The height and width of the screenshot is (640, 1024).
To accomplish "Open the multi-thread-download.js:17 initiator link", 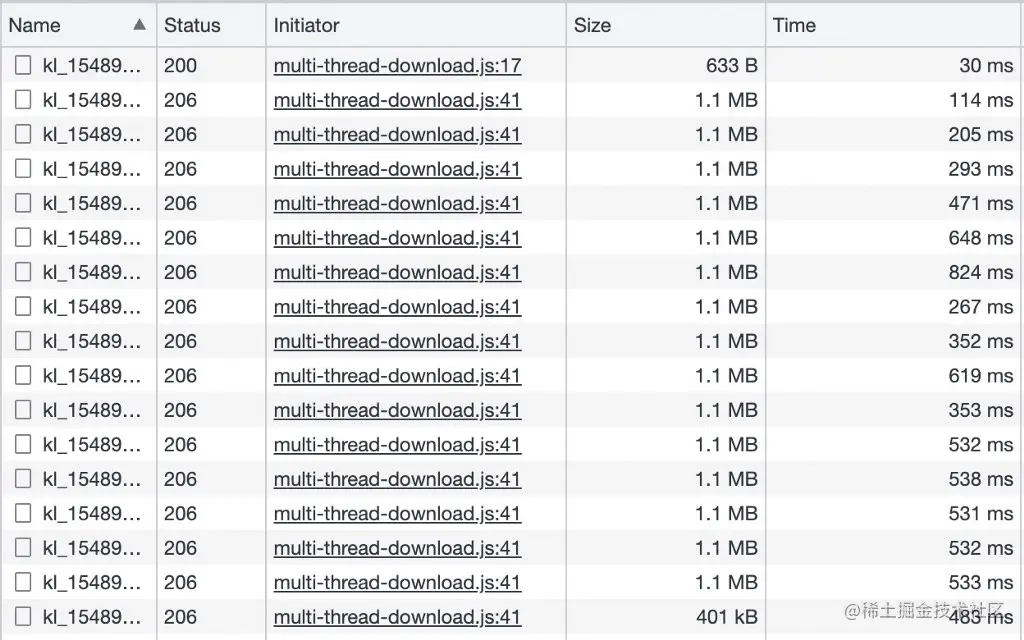I will click(x=397, y=66).
